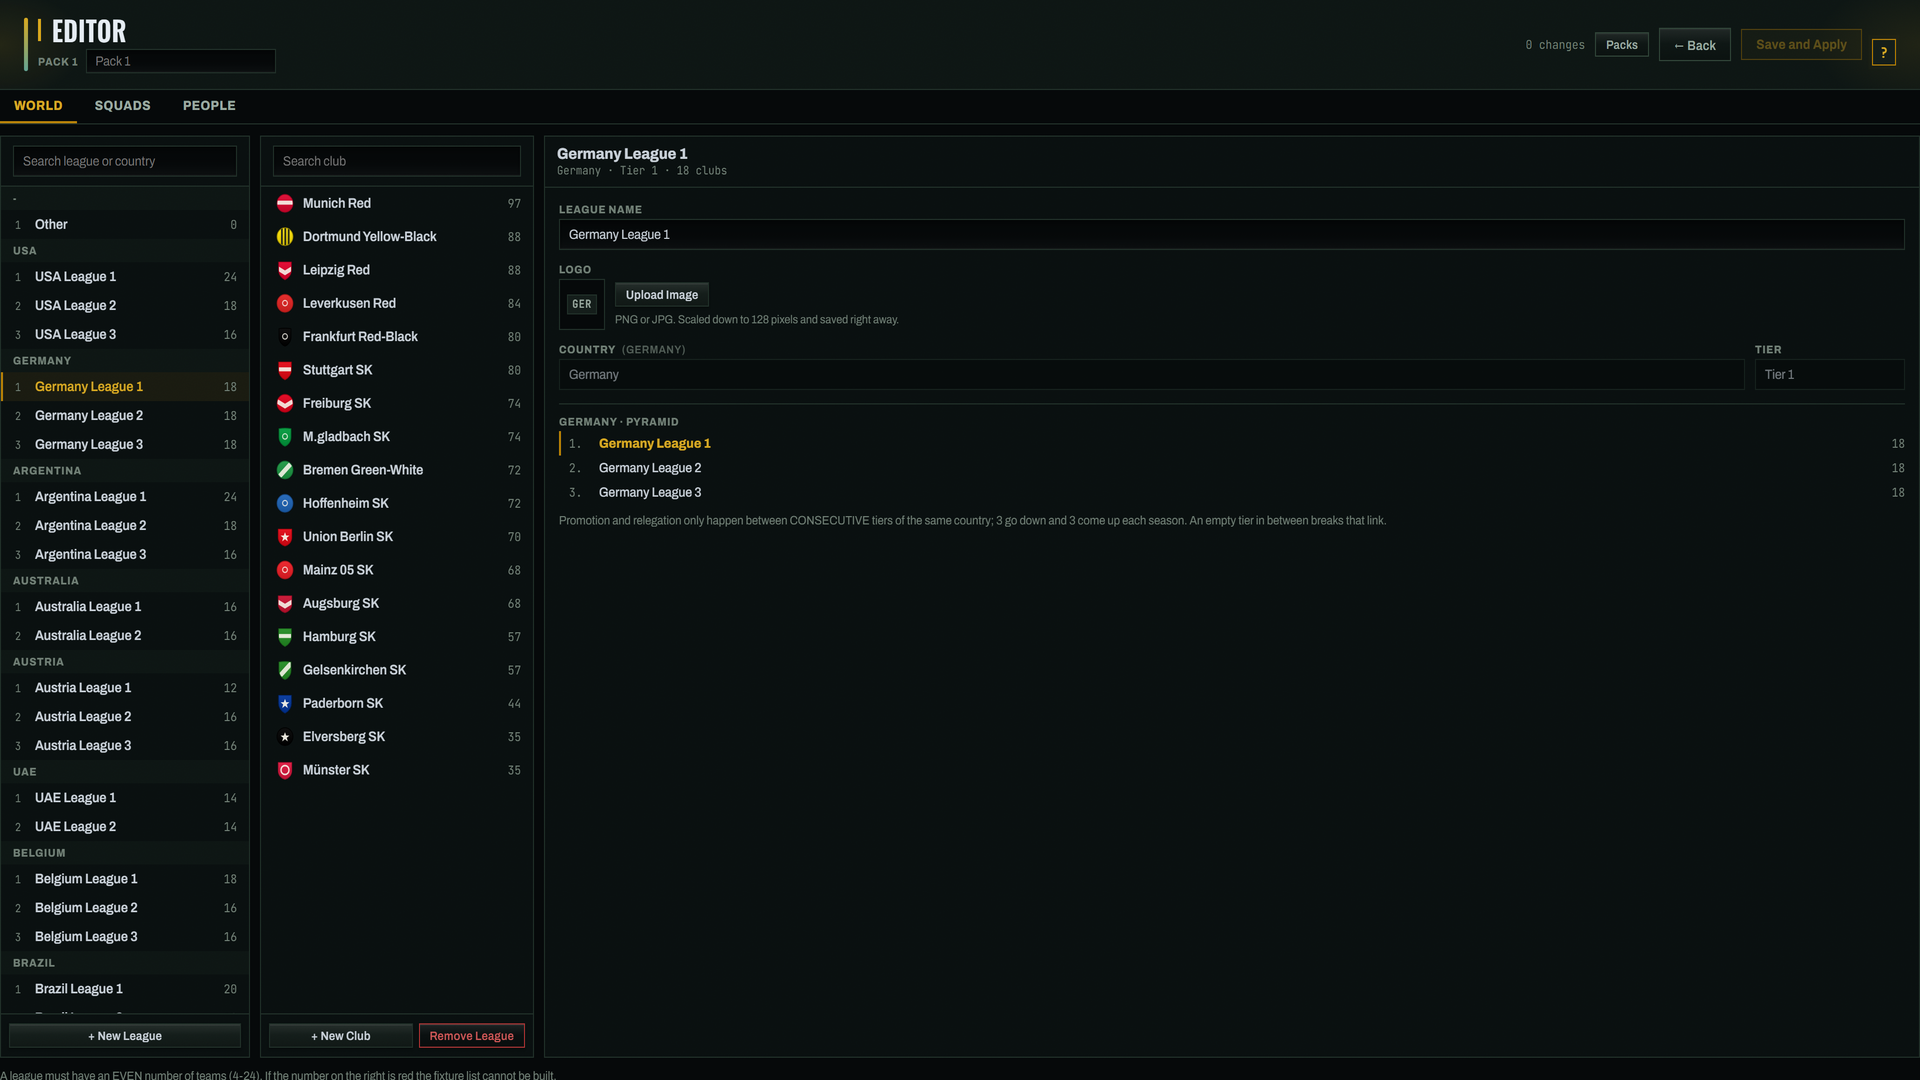Image resolution: width=1920 pixels, height=1080 pixels.
Task: Edit the Pack 1 name field
Action: point(181,61)
